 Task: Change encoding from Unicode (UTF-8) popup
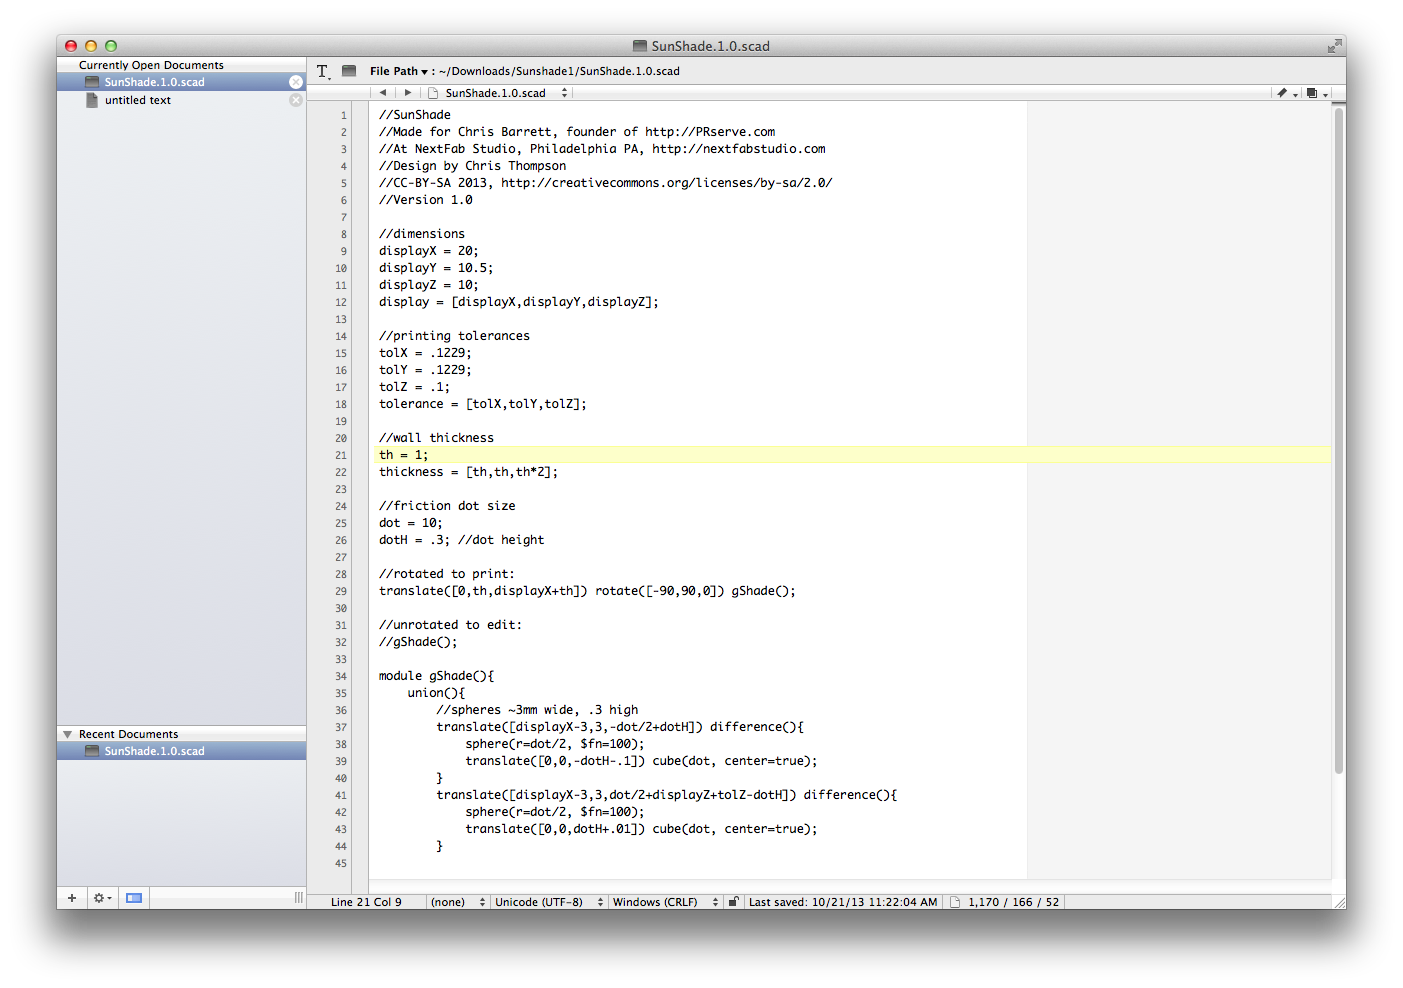549,902
